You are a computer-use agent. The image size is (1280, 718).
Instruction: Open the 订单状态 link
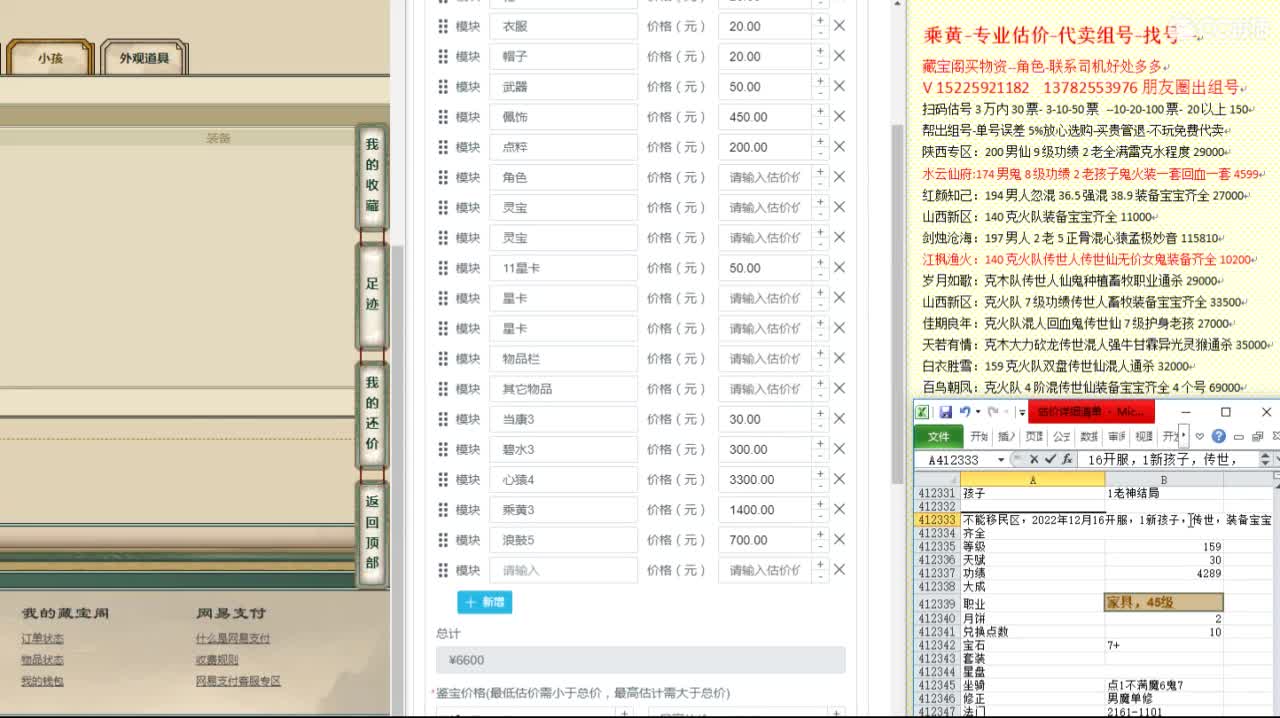(42, 638)
